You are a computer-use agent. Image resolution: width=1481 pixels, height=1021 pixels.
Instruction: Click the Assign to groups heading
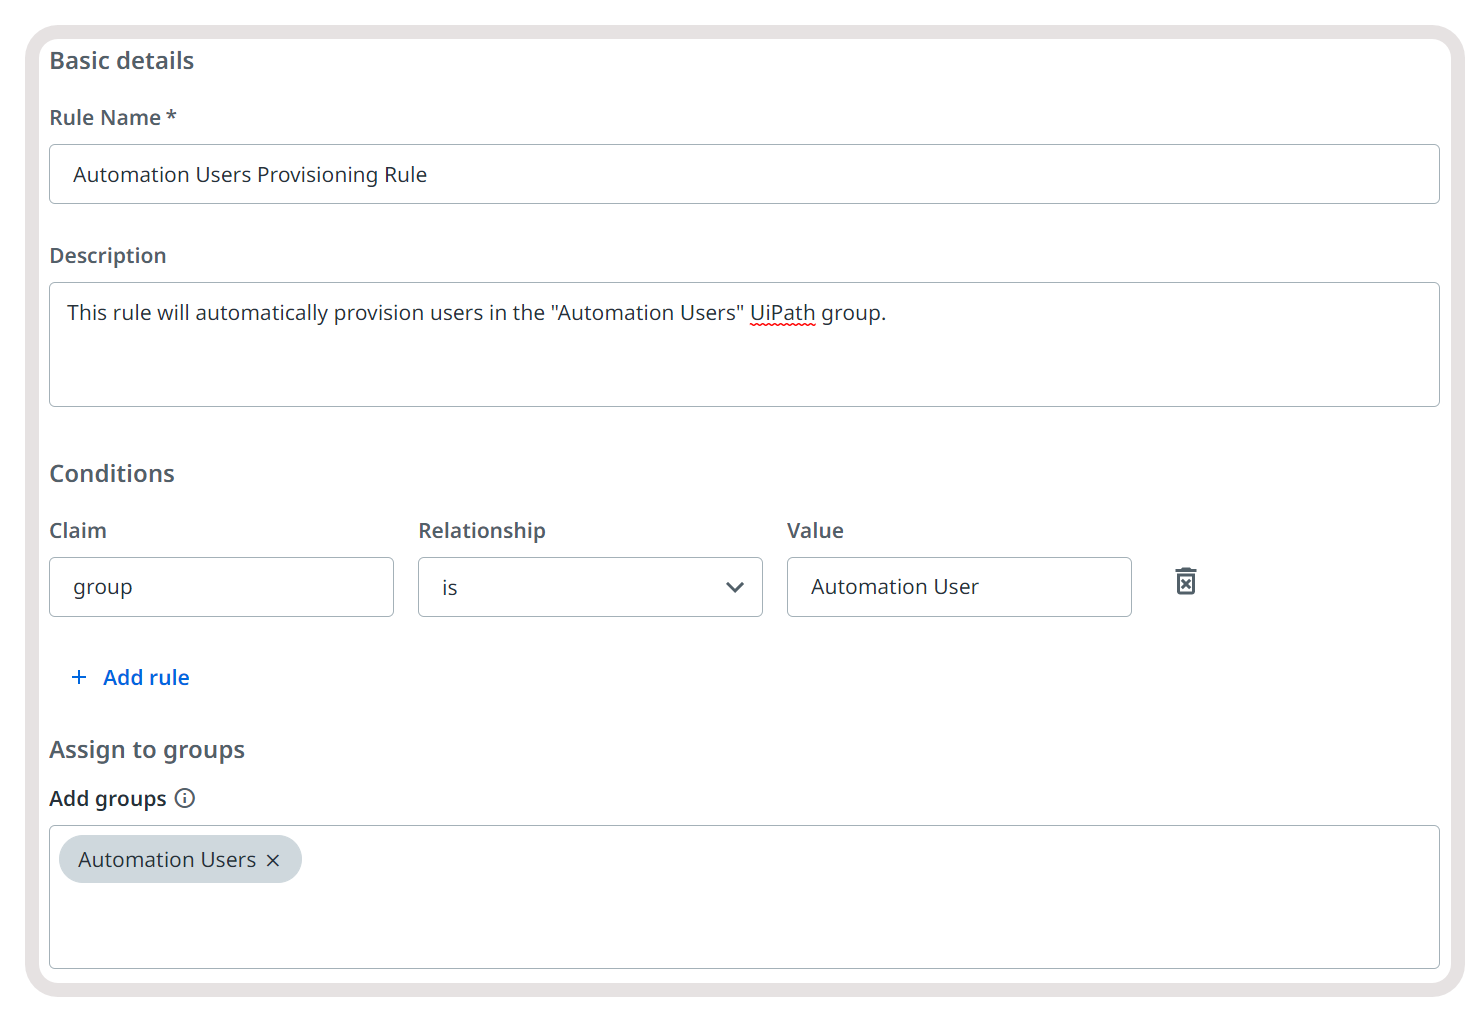pos(147,750)
